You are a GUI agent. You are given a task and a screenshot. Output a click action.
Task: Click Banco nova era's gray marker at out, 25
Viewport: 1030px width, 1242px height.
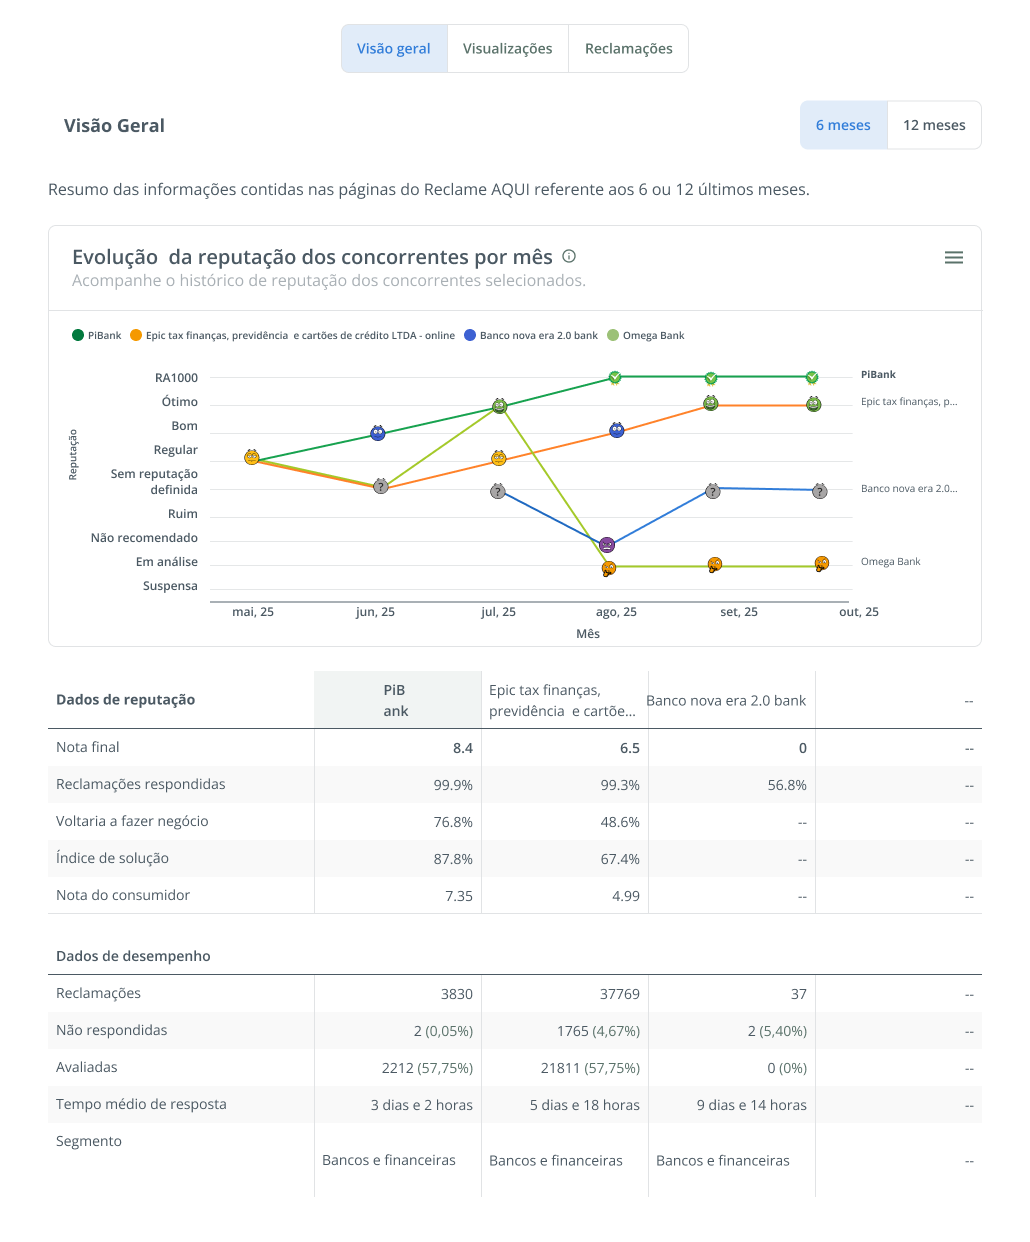pyautogui.click(x=820, y=491)
